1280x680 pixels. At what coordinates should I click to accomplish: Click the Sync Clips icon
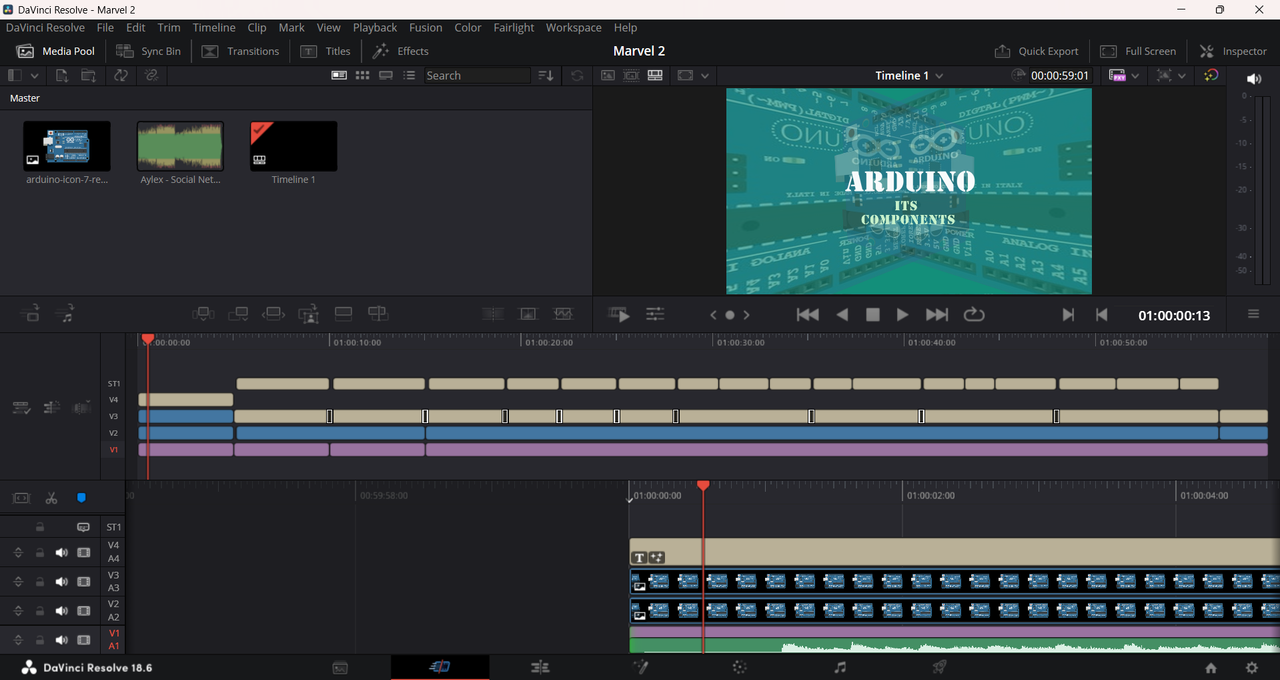(121, 76)
